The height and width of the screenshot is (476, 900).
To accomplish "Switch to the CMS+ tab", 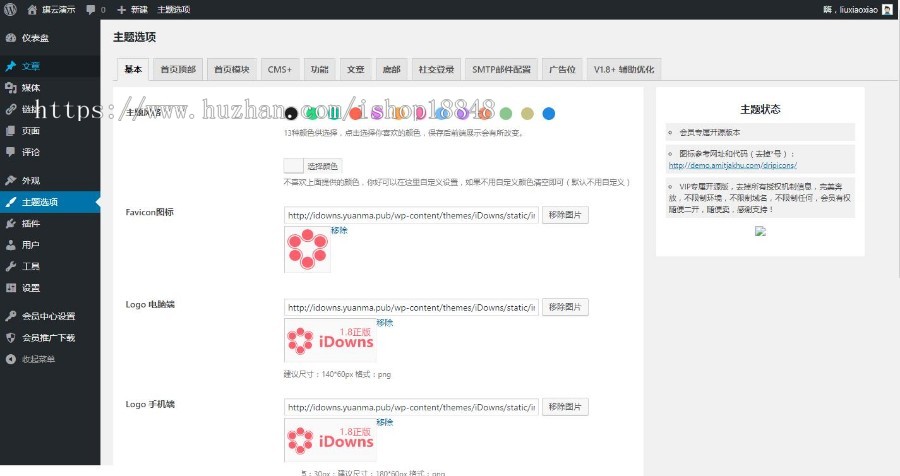I will click(x=280, y=69).
